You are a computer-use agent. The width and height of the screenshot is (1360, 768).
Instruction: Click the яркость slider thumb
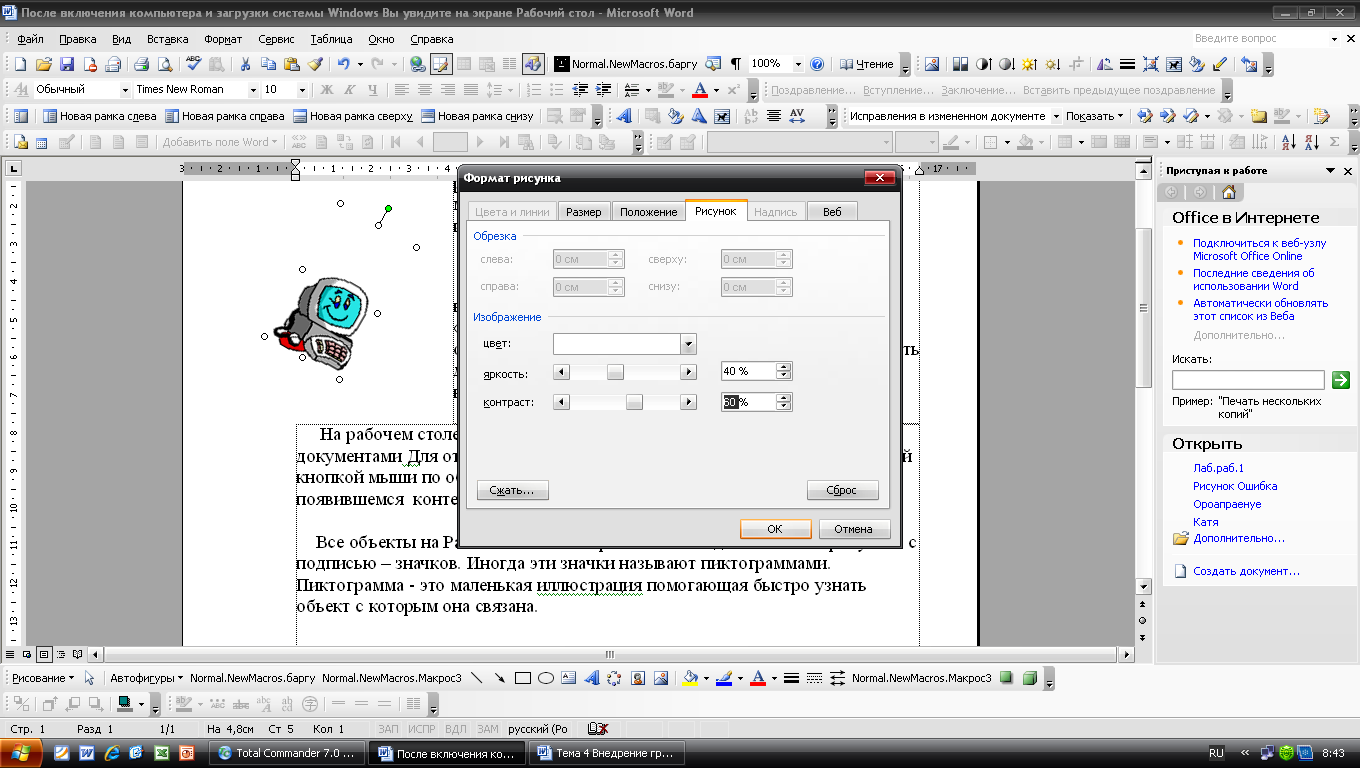click(615, 372)
